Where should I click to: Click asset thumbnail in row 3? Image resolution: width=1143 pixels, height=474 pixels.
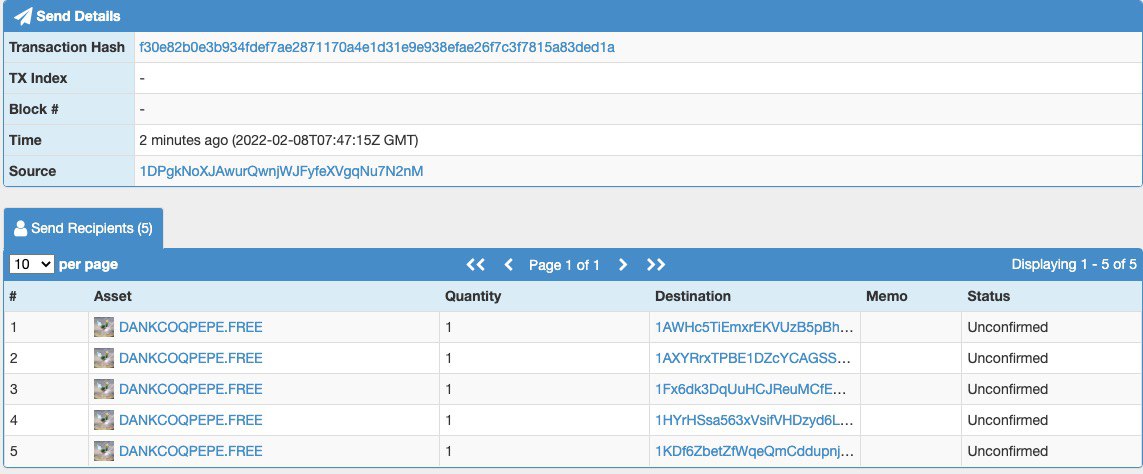coord(104,389)
